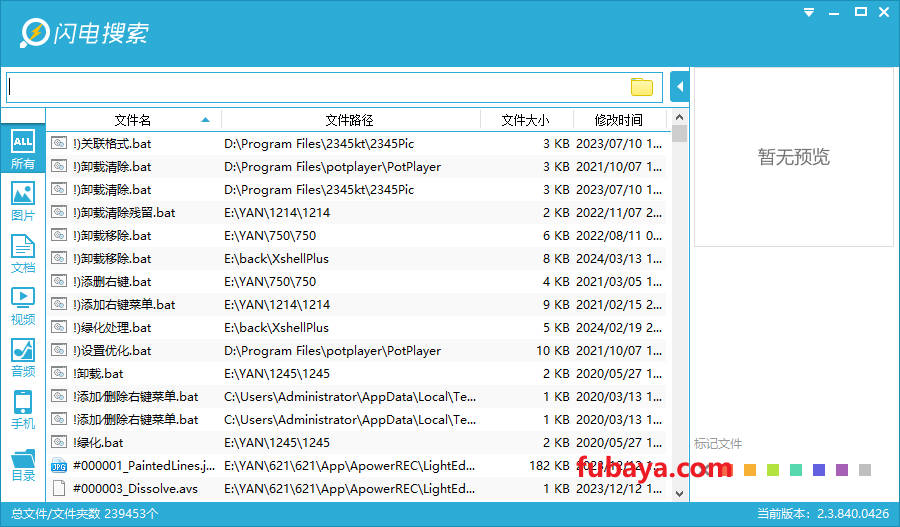The image size is (900, 527).
Task: Select the file name !卸载.bat
Action: point(98,374)
